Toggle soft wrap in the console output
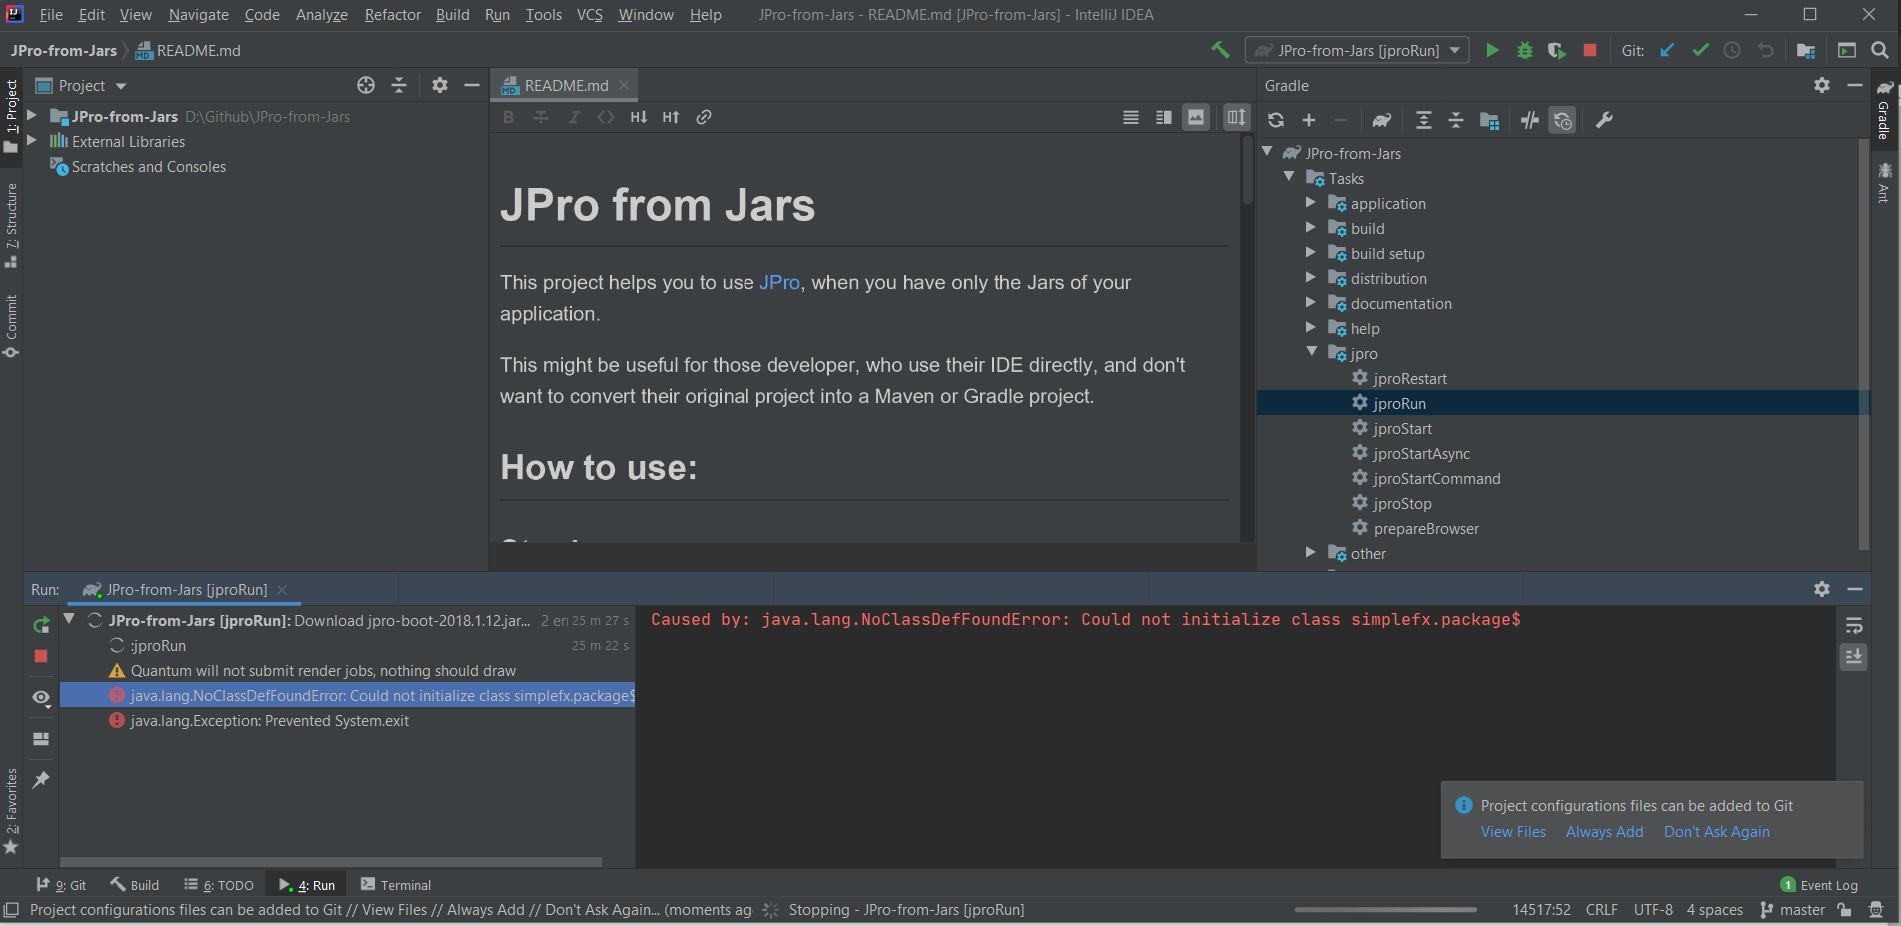 1855,625
